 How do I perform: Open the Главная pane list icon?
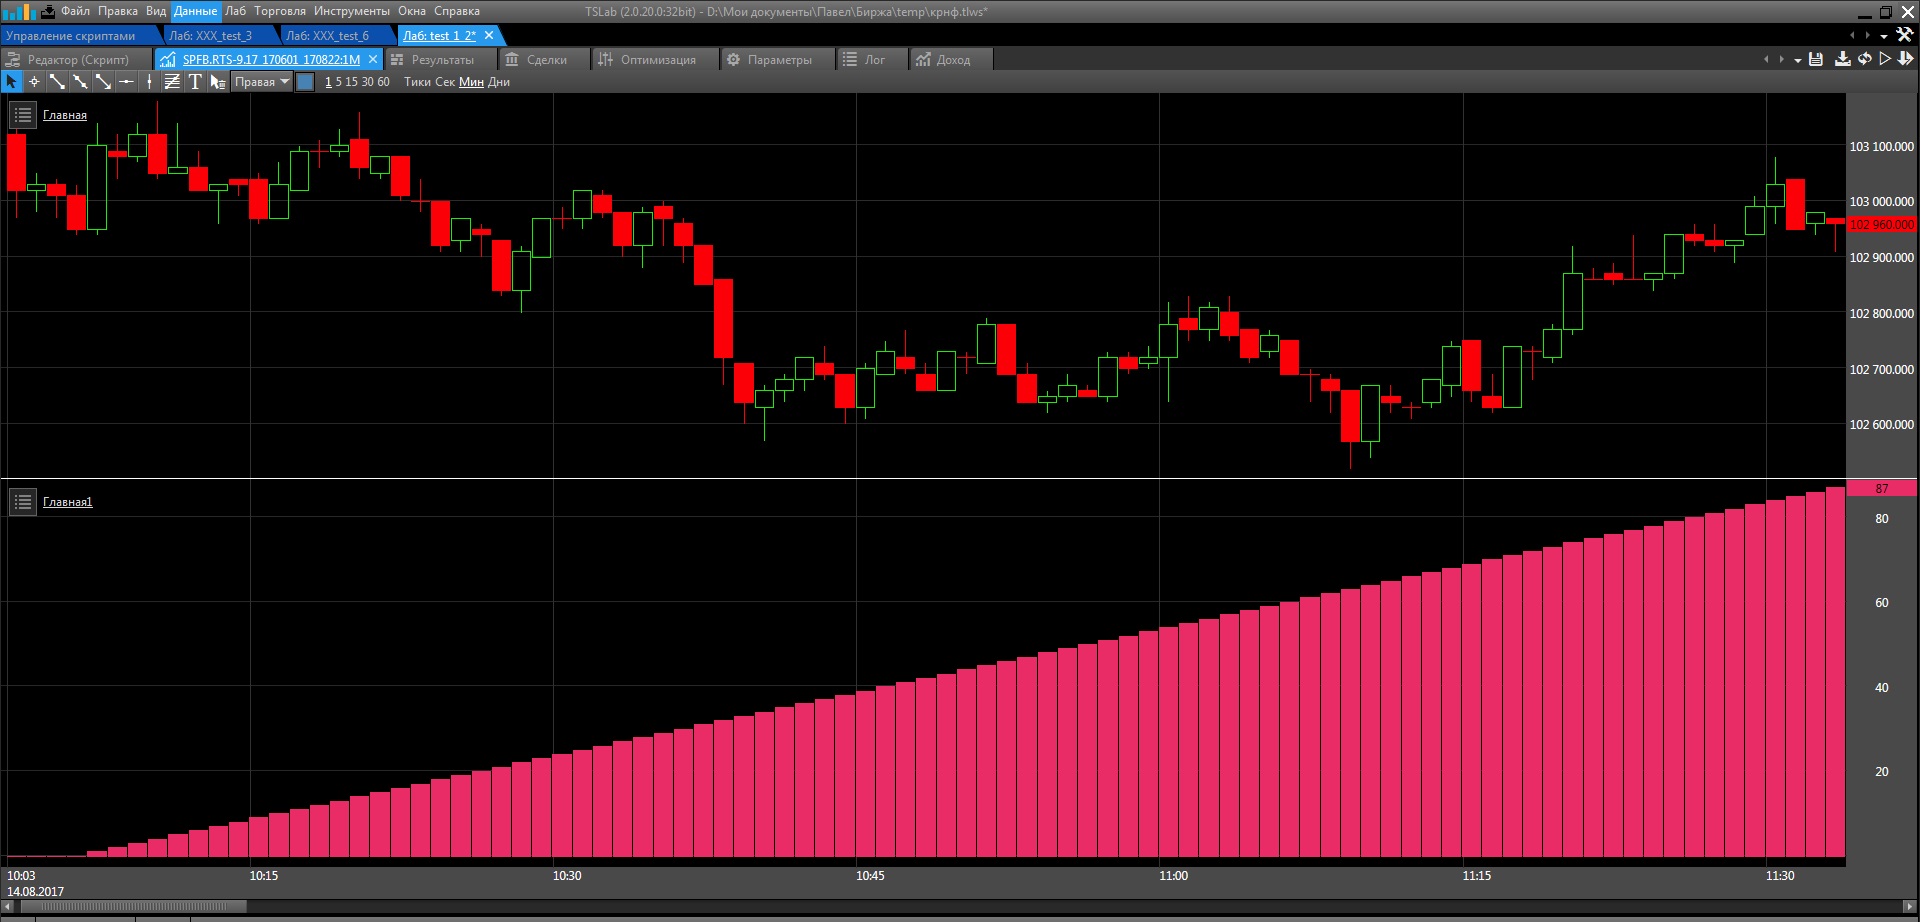coord(23,115)
